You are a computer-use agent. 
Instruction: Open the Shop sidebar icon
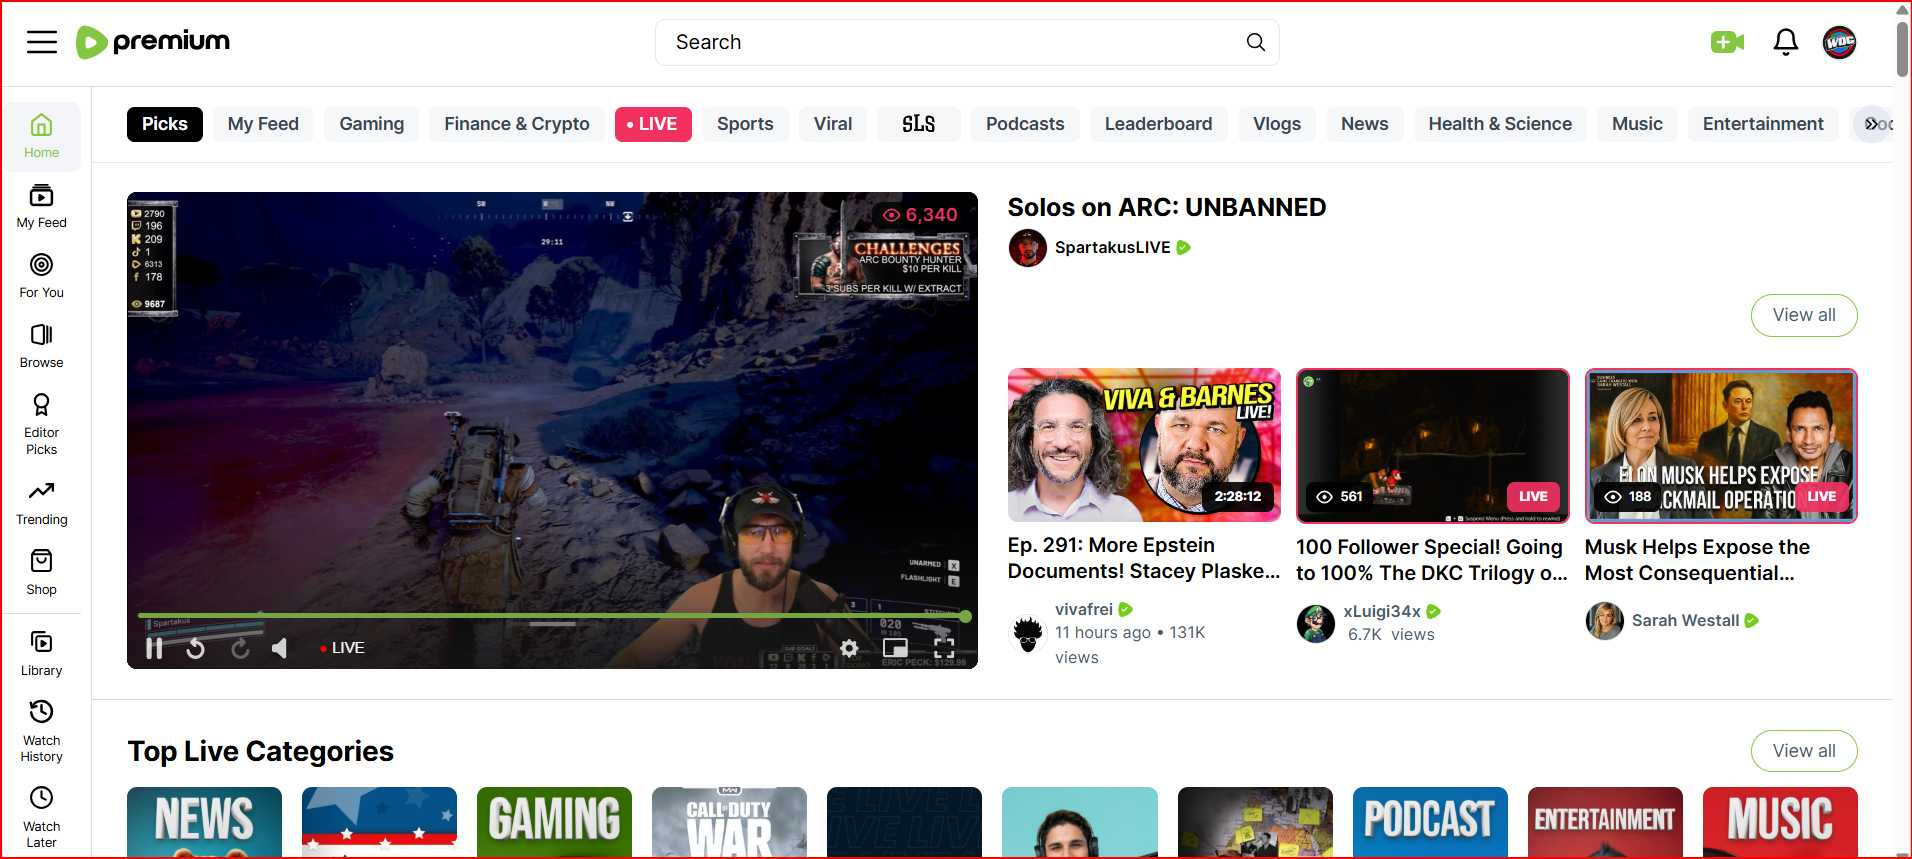click(41, 572)
